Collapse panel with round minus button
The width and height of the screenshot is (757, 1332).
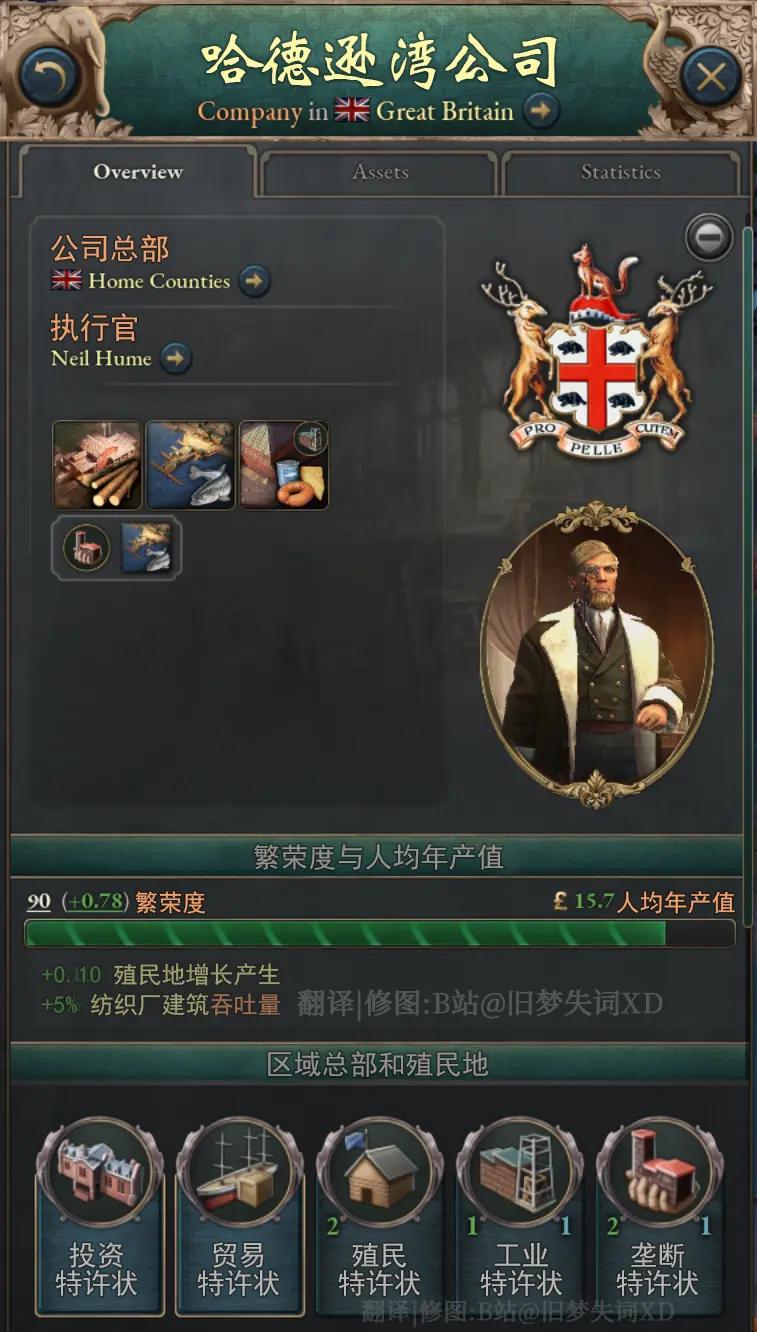708,238
